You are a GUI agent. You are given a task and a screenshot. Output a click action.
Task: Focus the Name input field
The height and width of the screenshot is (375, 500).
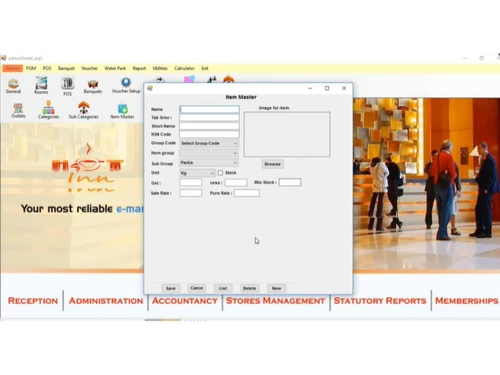[209, 109]
